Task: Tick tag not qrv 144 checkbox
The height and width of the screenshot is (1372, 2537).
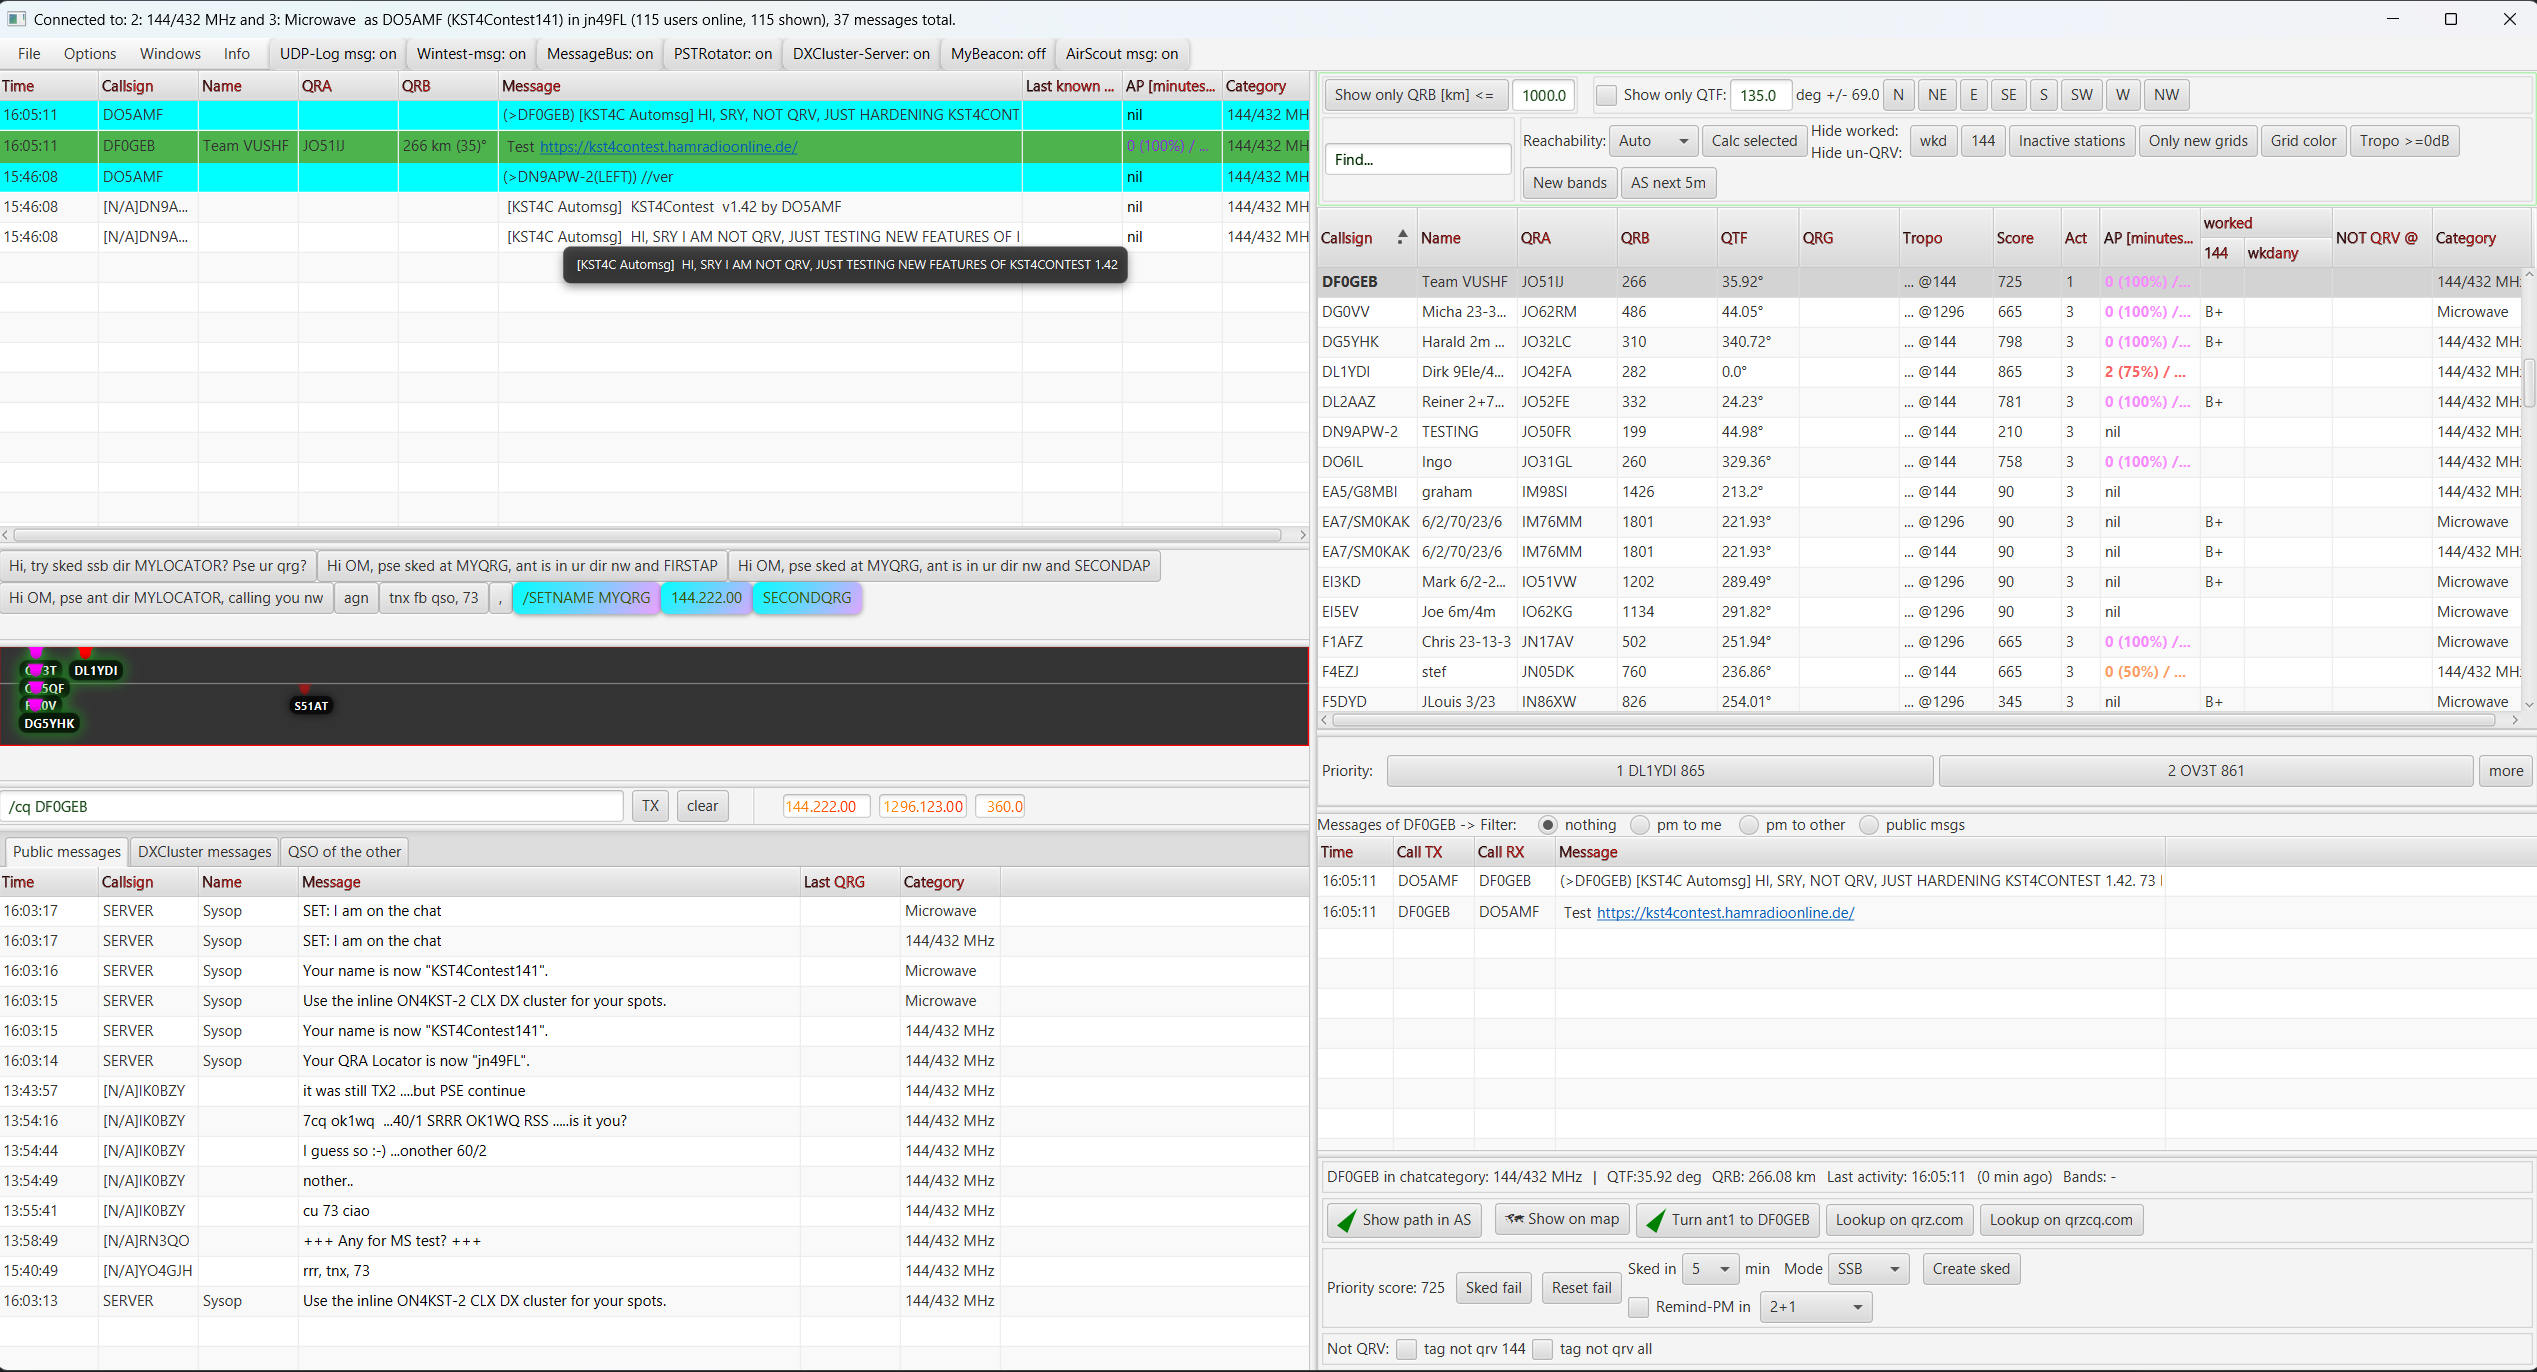Action: click(x=1407, y=1349)
